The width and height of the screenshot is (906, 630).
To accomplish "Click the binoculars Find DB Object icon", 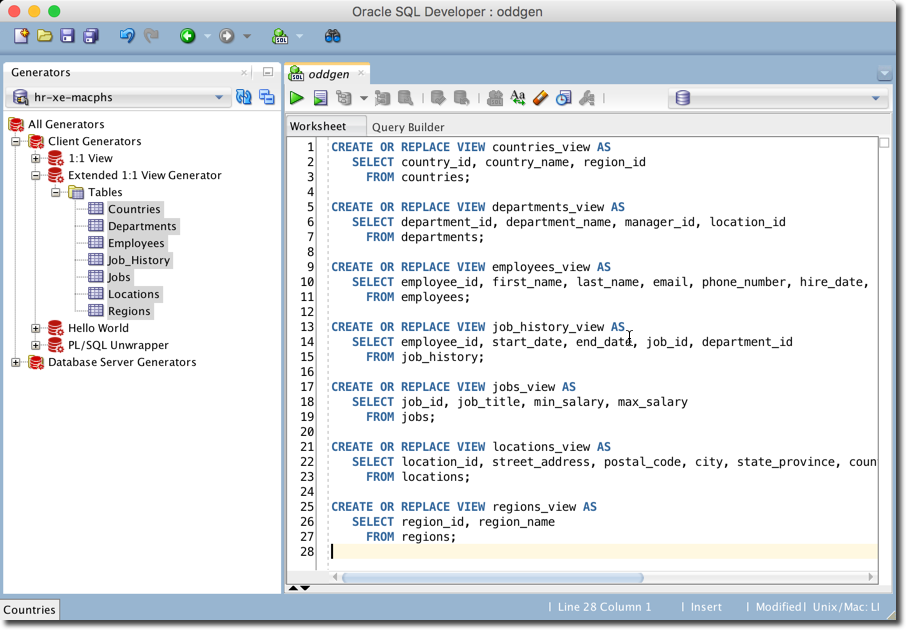I will click(332, 36).
